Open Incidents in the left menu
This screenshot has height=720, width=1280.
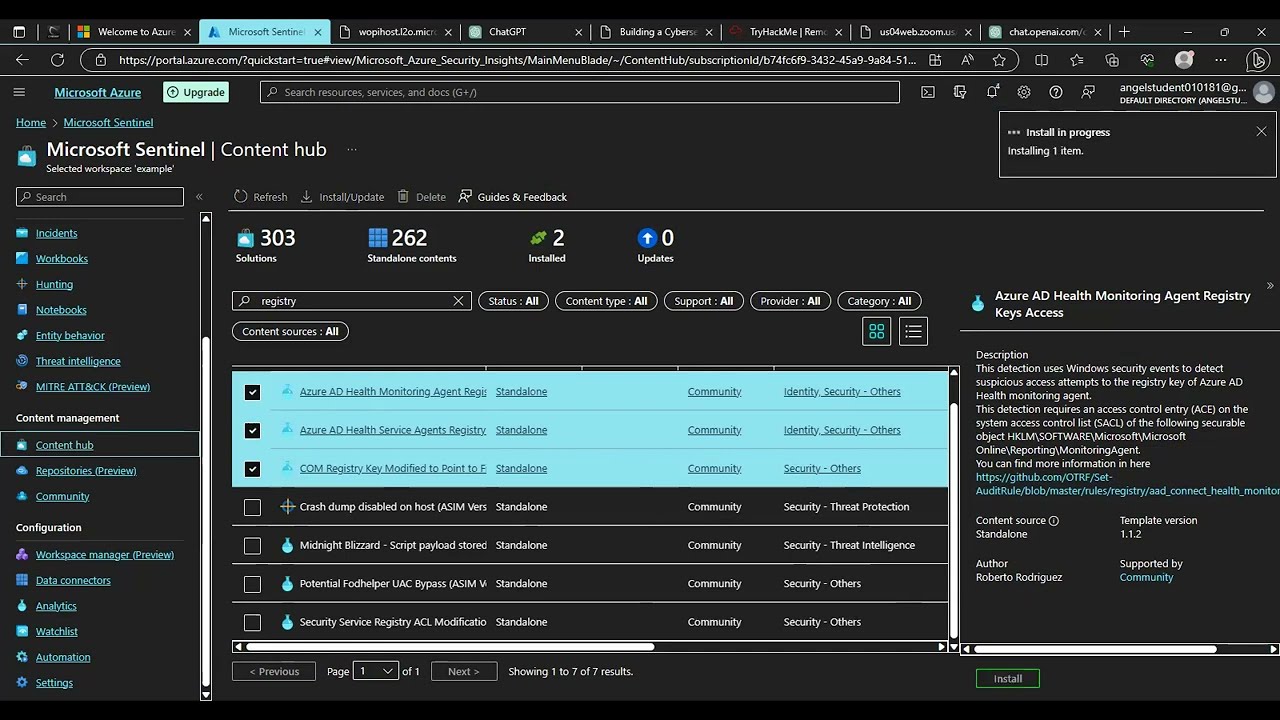tap(56, 233)
